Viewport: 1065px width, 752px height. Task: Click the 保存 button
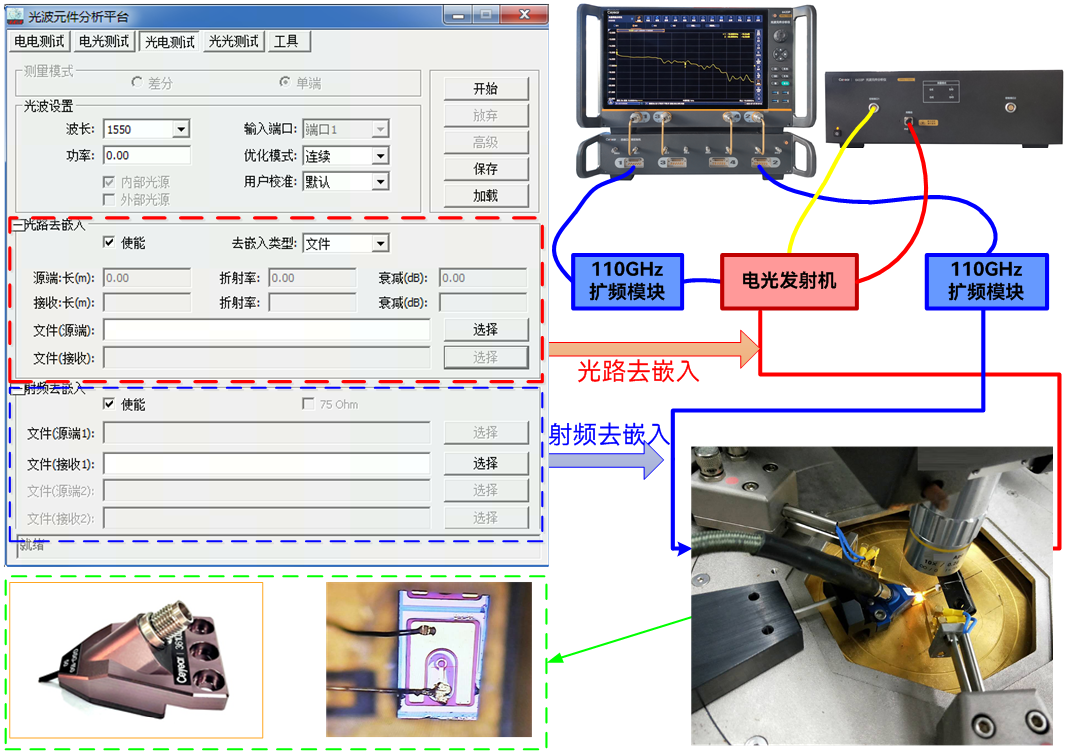[x=485, y=169]
